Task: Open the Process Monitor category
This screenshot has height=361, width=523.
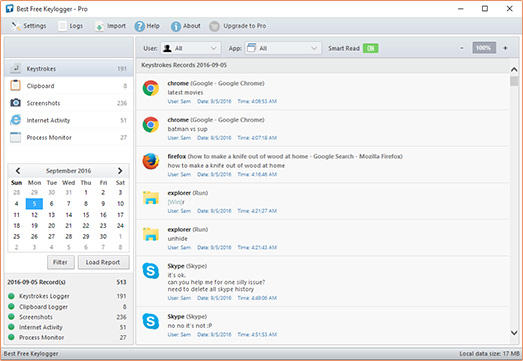Action: [x=69, y=137]
